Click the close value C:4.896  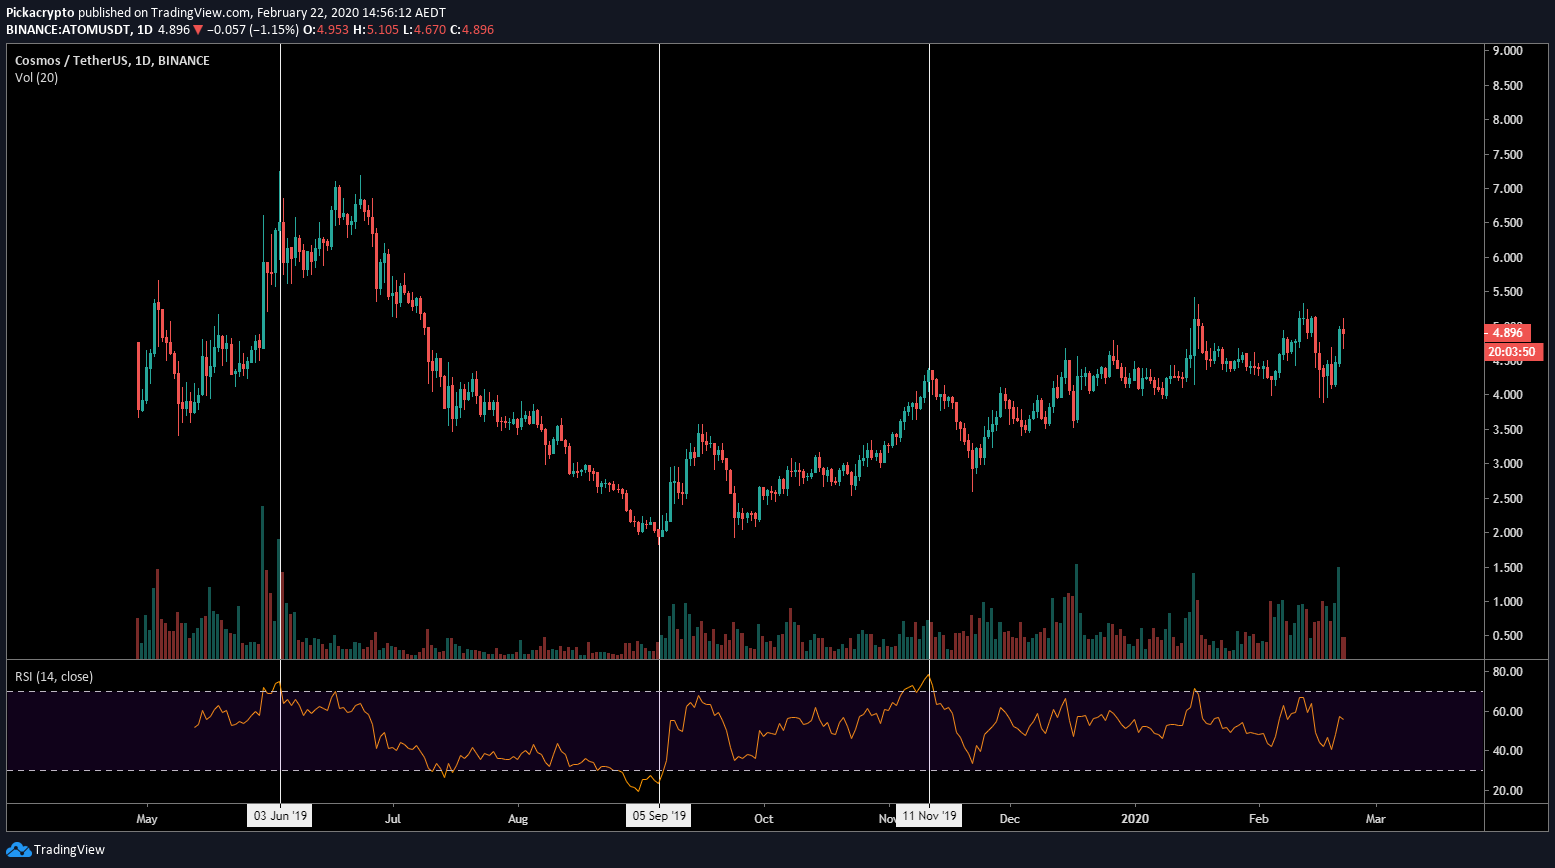coord(472,30)
